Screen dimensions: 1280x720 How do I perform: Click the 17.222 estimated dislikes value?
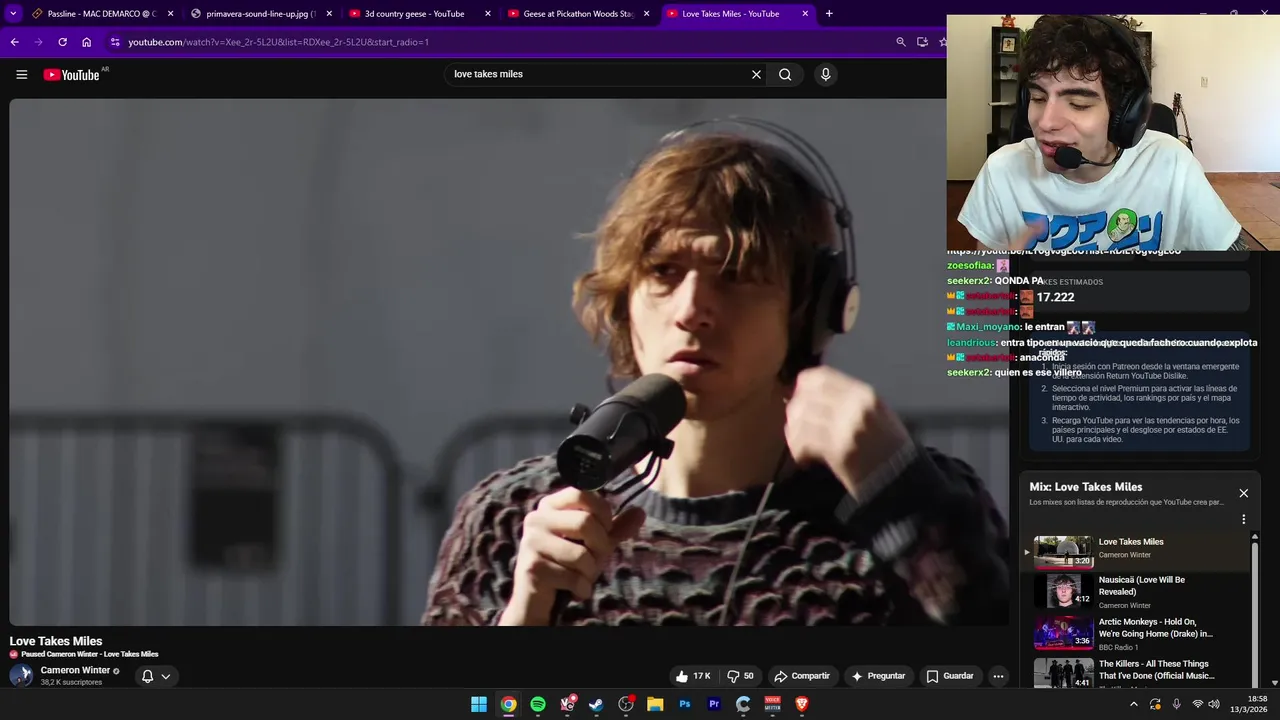click(x=1055, y=297)
